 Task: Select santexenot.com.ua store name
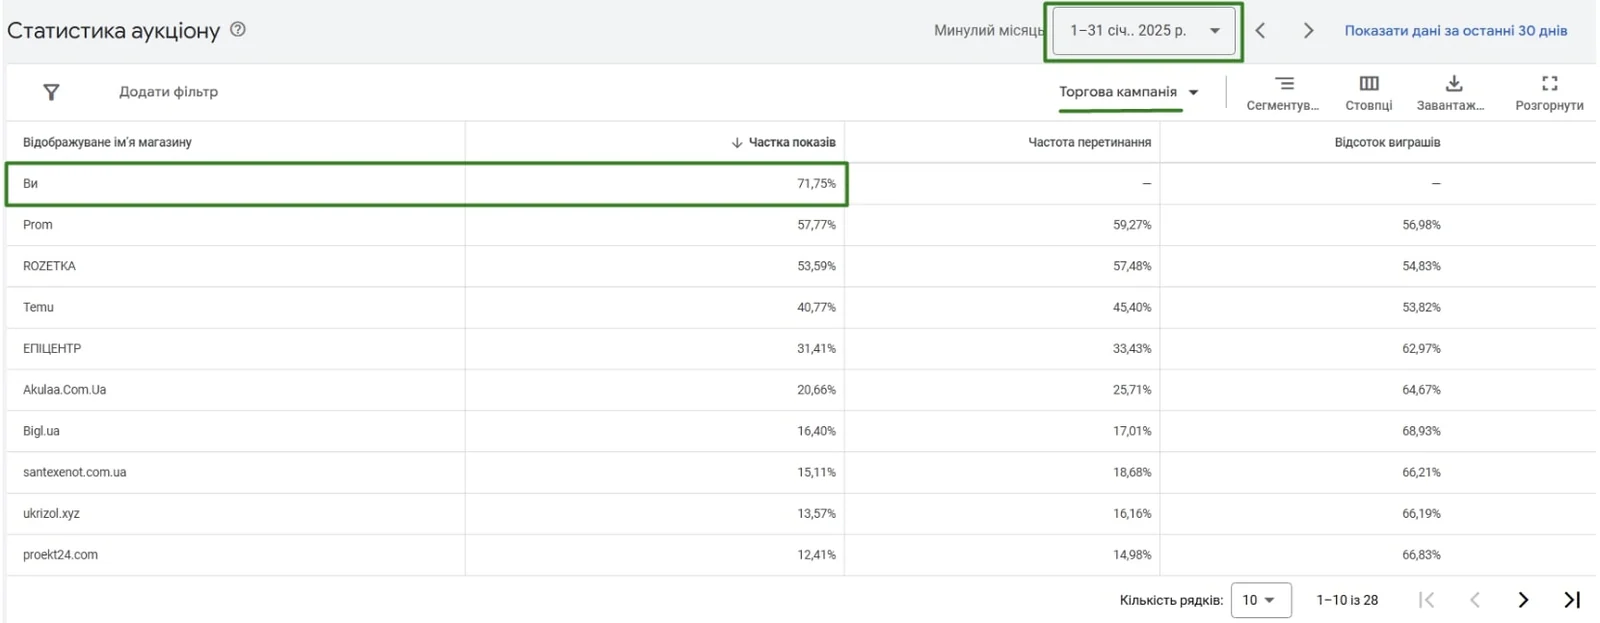click(x=74, y=472)
